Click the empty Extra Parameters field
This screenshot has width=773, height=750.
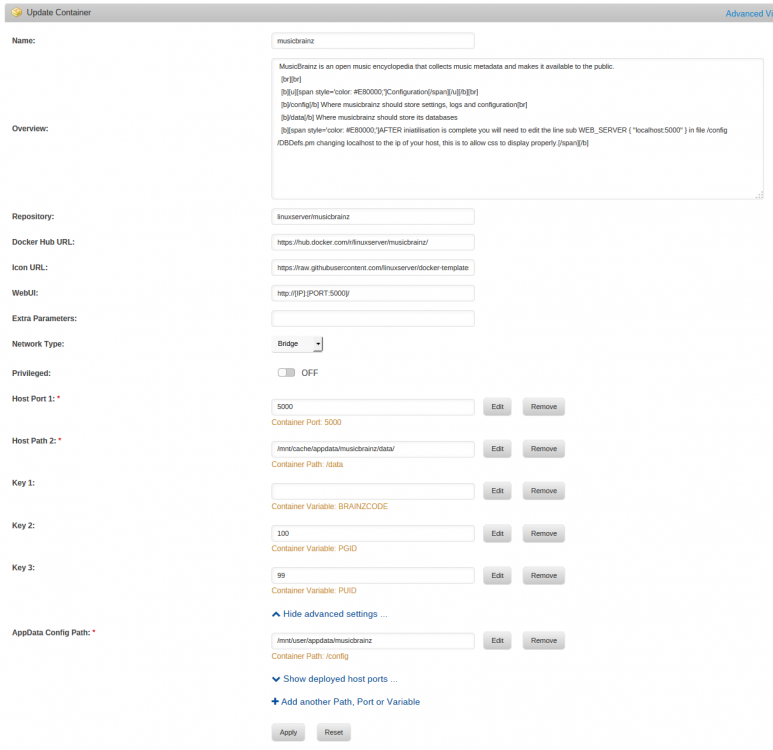[373, 319]
